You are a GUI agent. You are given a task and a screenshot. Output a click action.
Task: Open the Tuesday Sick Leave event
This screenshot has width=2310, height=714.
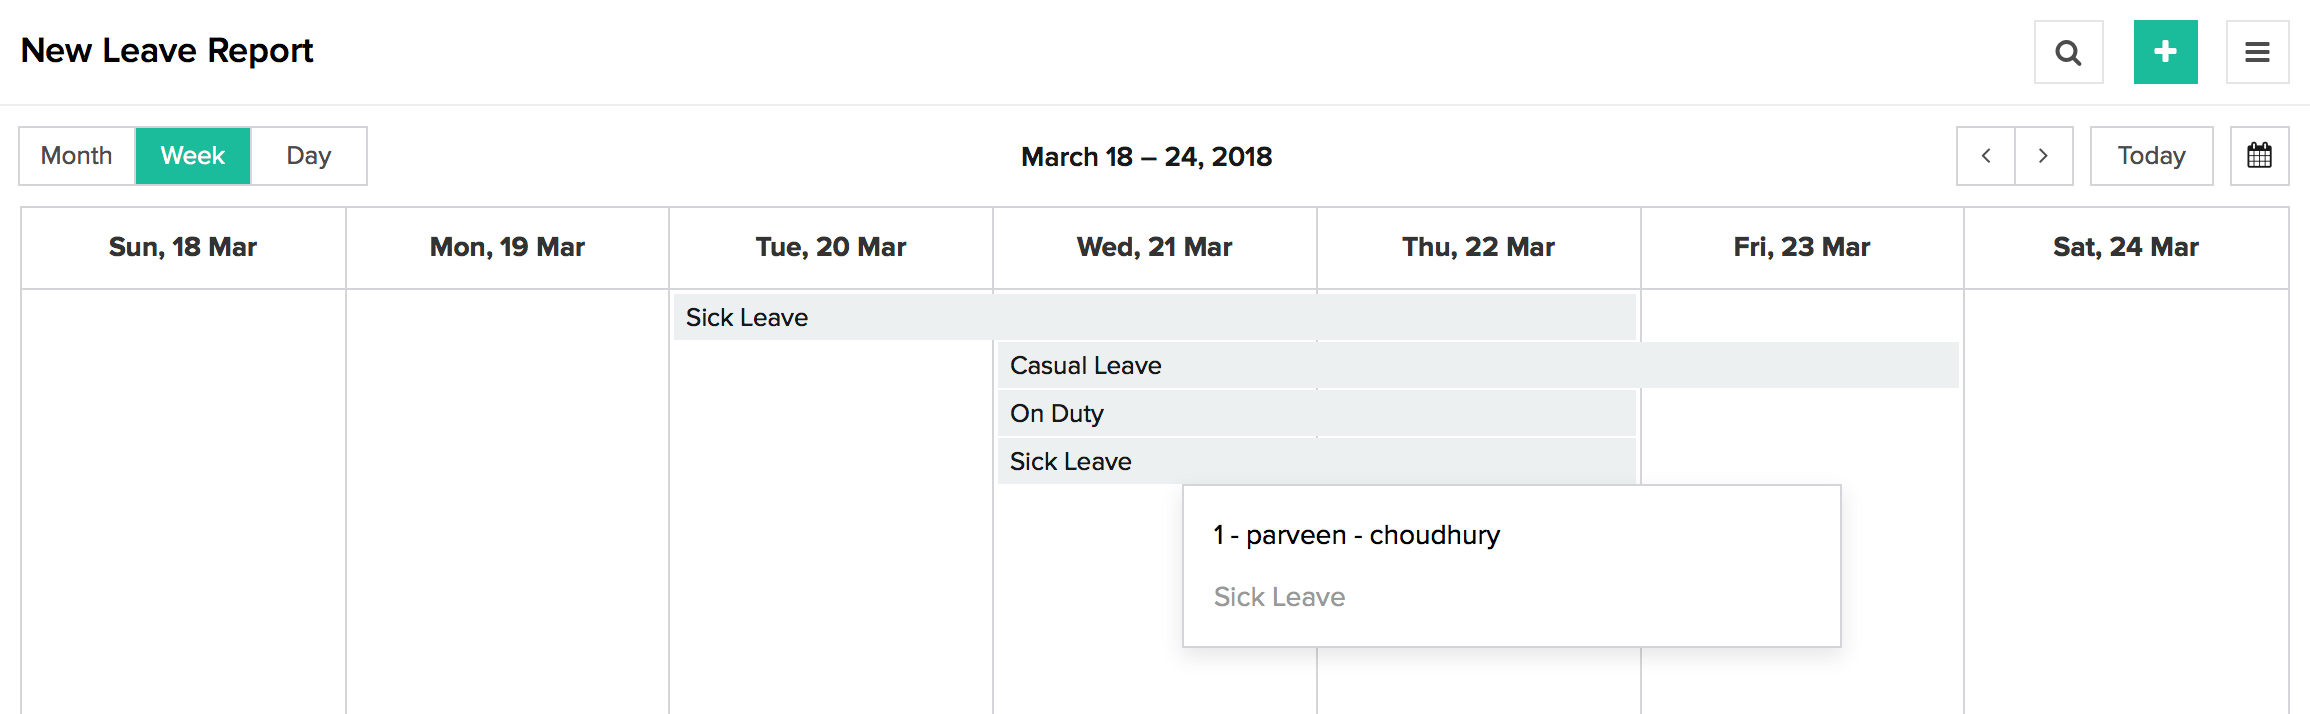[x=1154, y=317]
